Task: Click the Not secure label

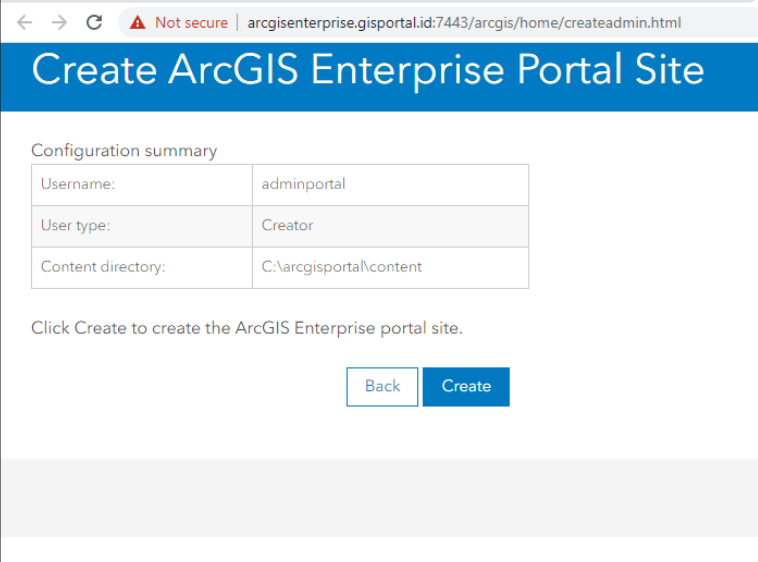Action: tap(191, 23)
